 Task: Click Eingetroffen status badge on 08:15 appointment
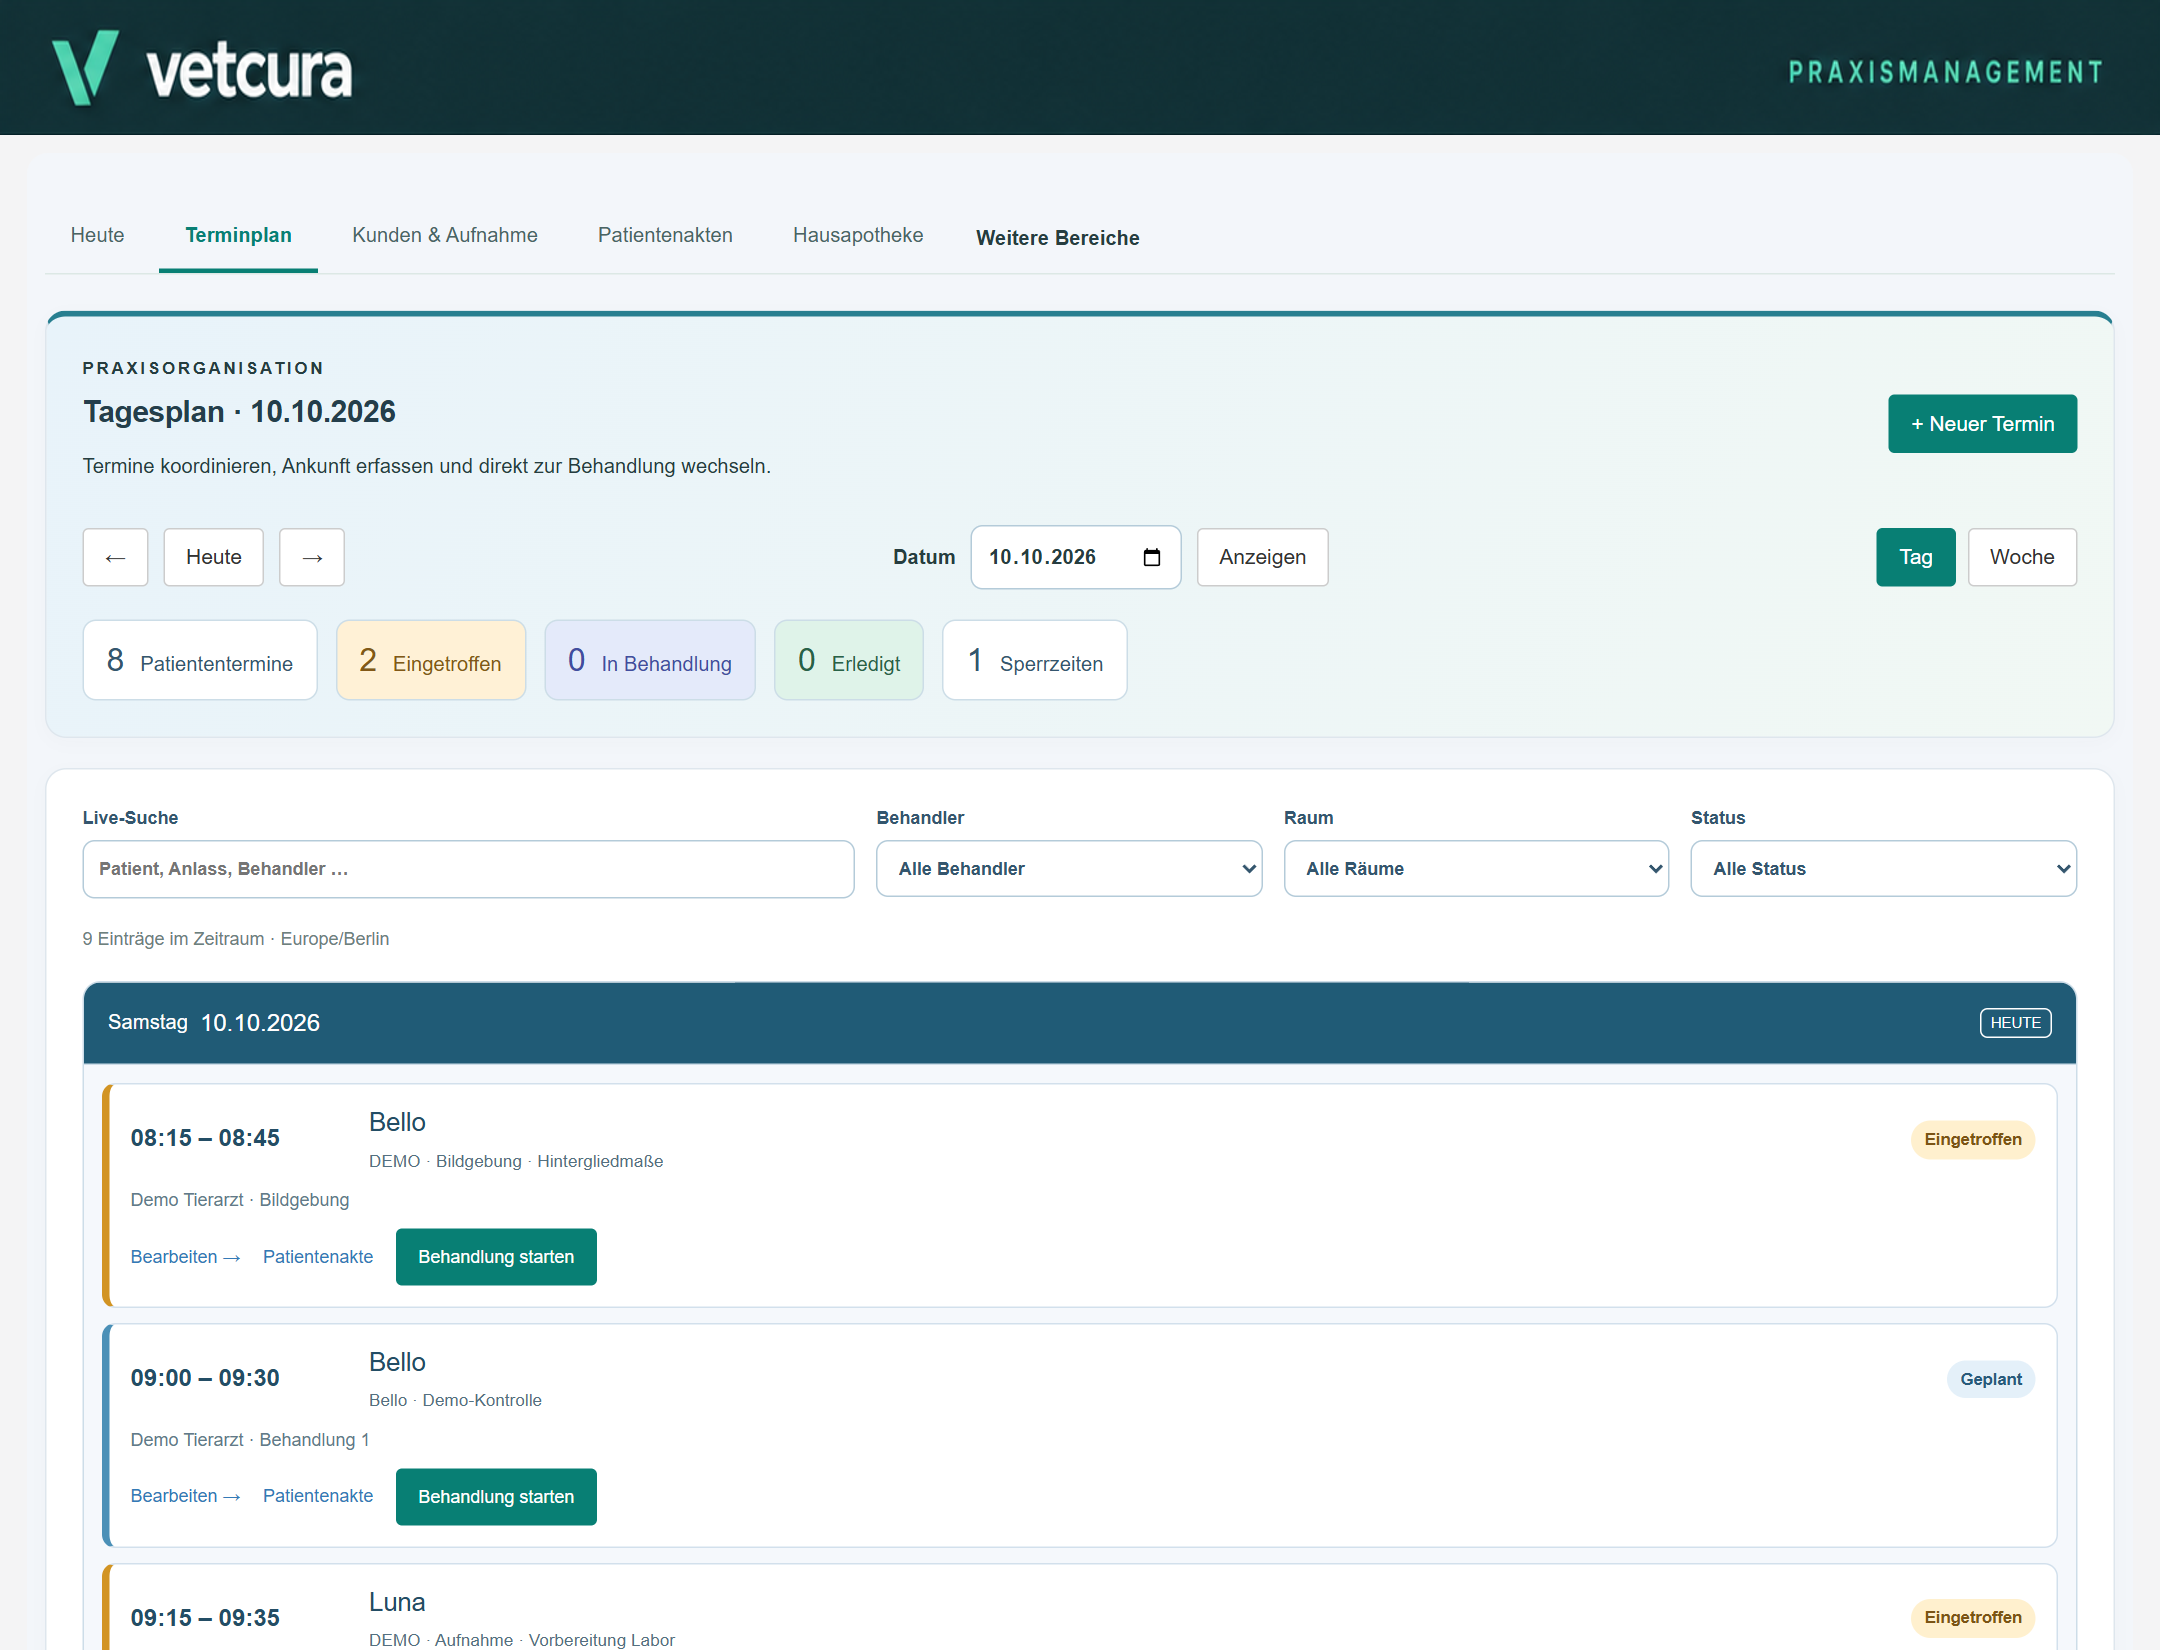pos(1972,1140)
